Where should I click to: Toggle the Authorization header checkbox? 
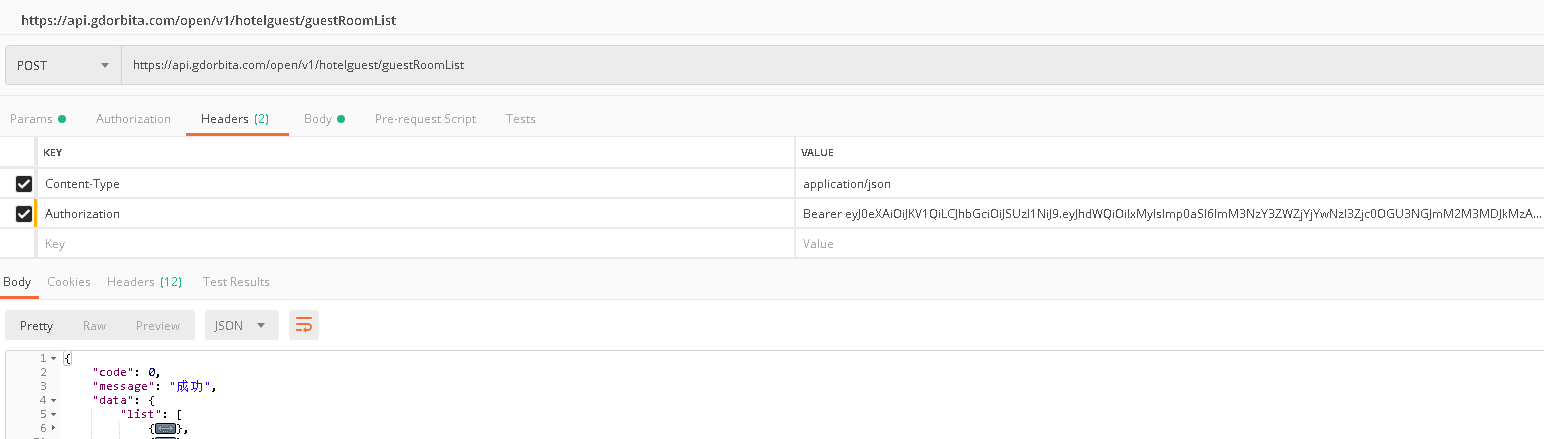click(x=24, y=214)
